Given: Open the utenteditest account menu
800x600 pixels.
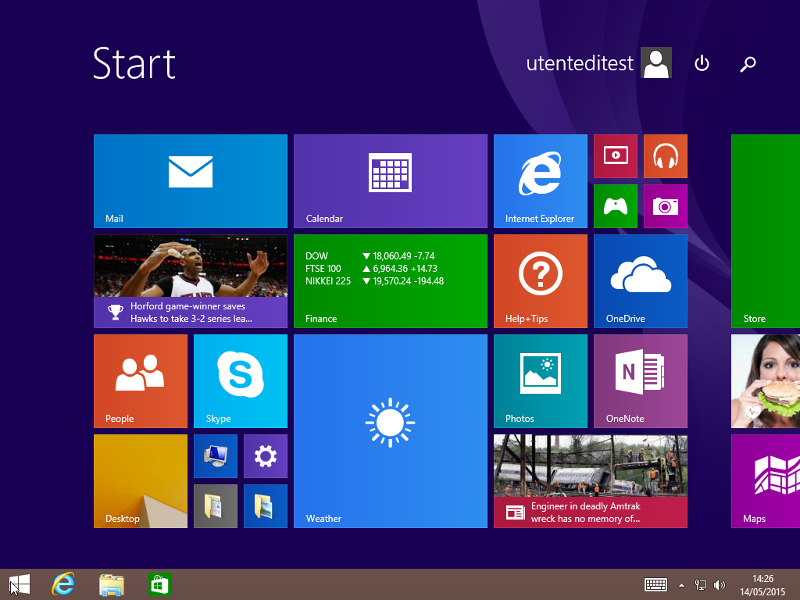Looking at the screenshot, I should [598, 63].
